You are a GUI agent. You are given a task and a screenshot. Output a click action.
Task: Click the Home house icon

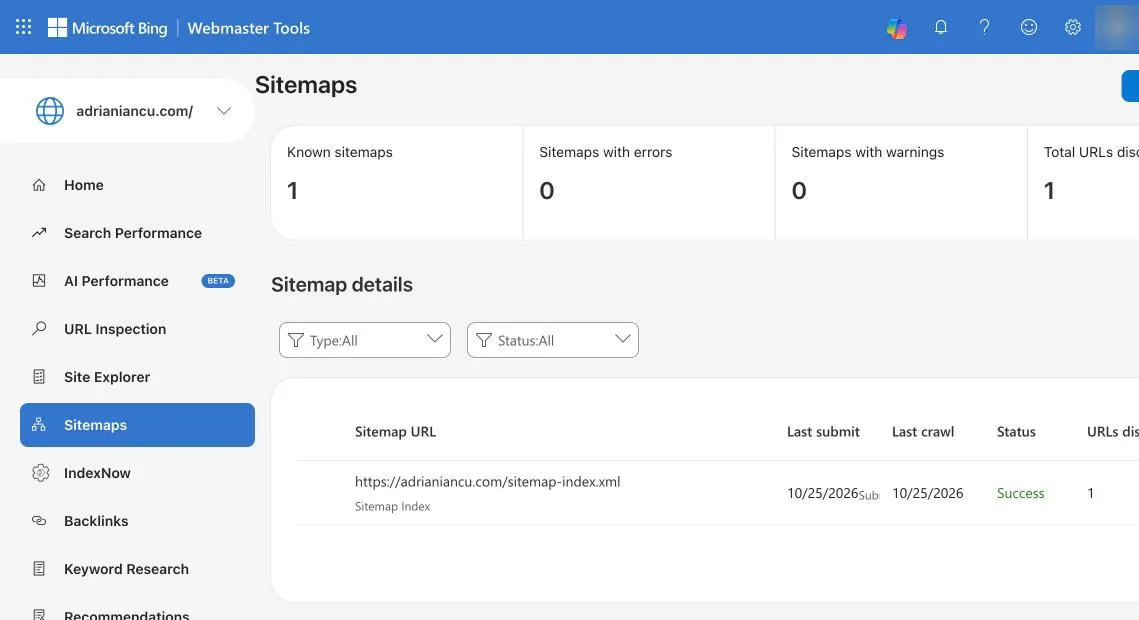pyautogui.click(x=39, y=185)
